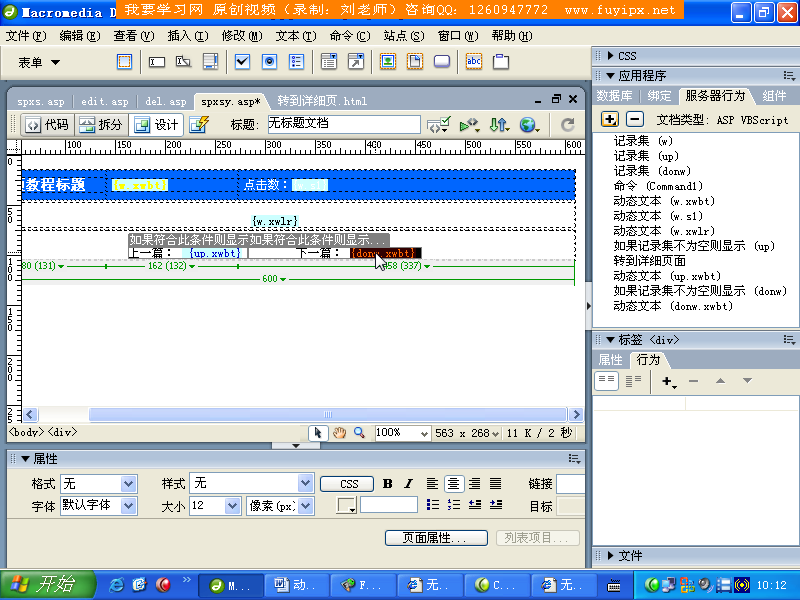Insert a Textarea icon
Viewport: 800px width, 600px height.
(210, 62)
